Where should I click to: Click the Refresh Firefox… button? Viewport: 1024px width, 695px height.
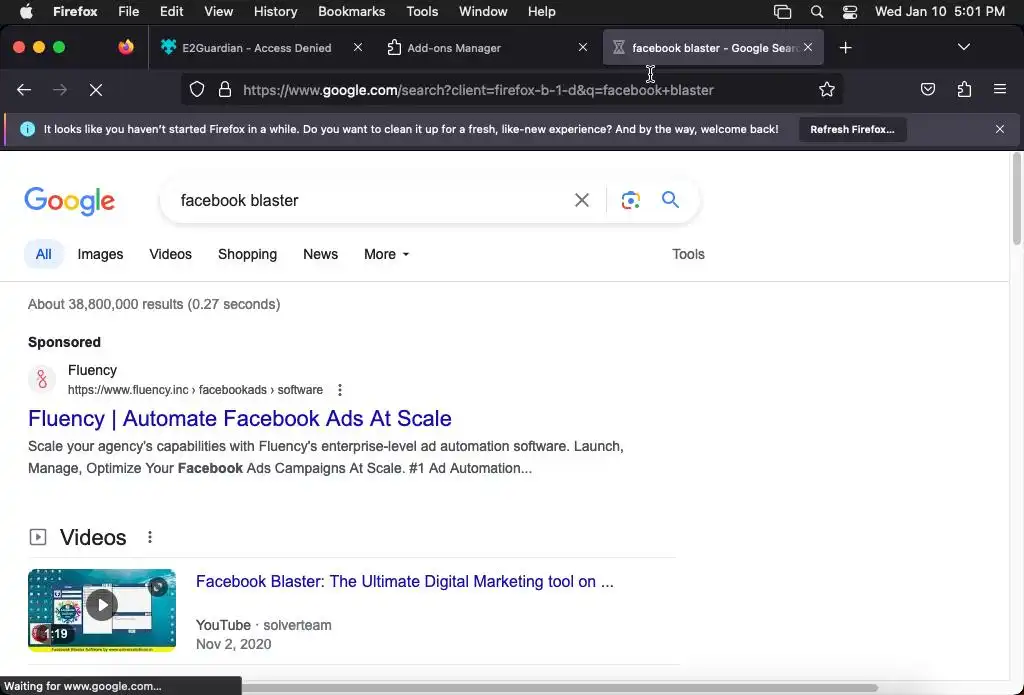tap(852, 129)
